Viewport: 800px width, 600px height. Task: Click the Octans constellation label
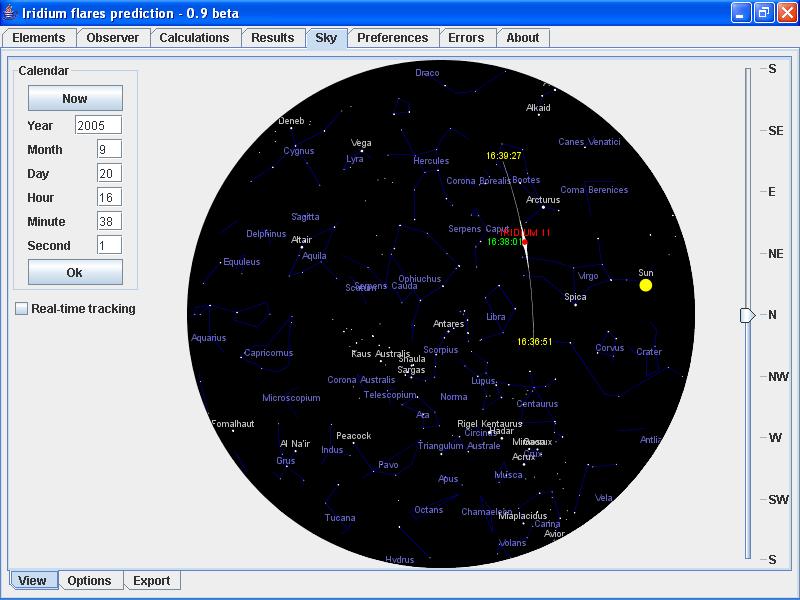pyautogui.click(x=429, y=510)
